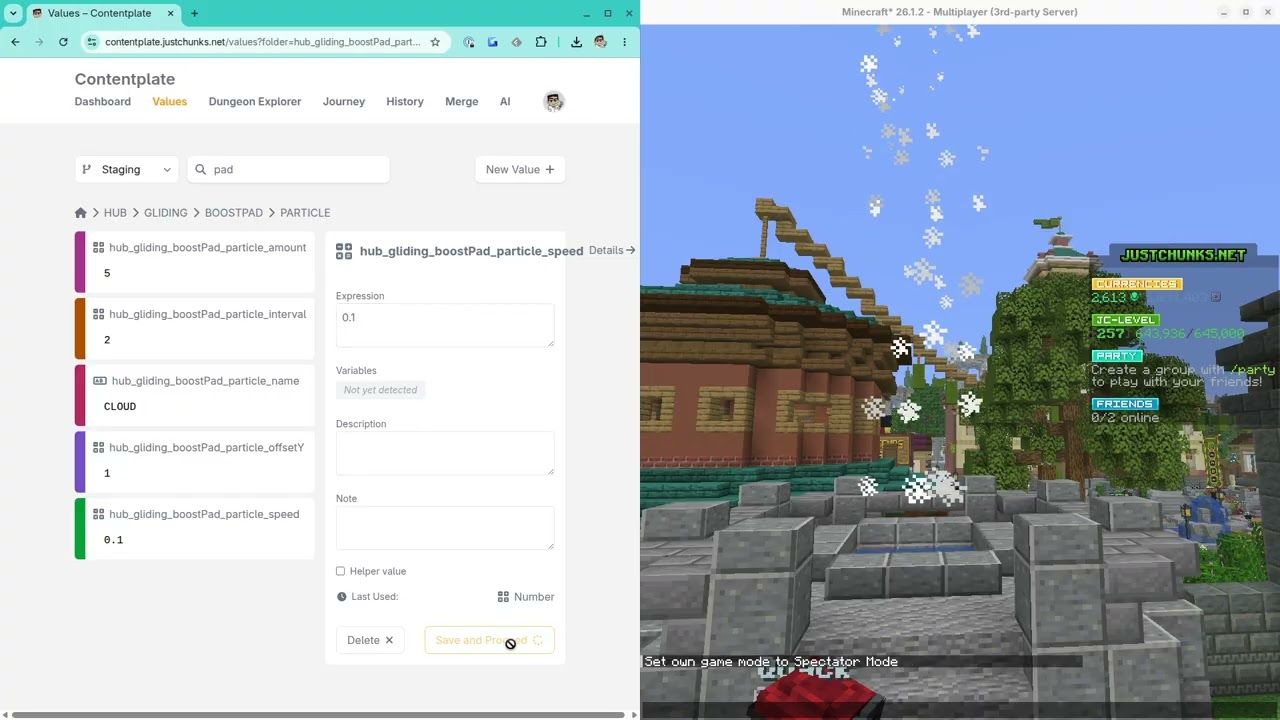Image resolution: width=1280 pixels, height=720 pixels.
Task: Click the text-type icon on the particle_name card
Action: pos(99,381)
